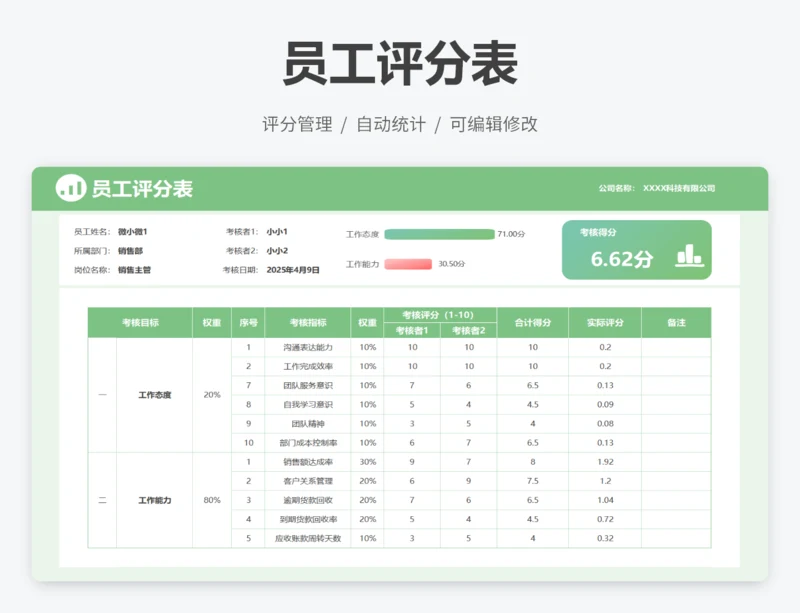This screenshot has height=613, width=800.
Task: Click the podium chart icon in score card
Action: pyautogui.click(x=689, y=255)
